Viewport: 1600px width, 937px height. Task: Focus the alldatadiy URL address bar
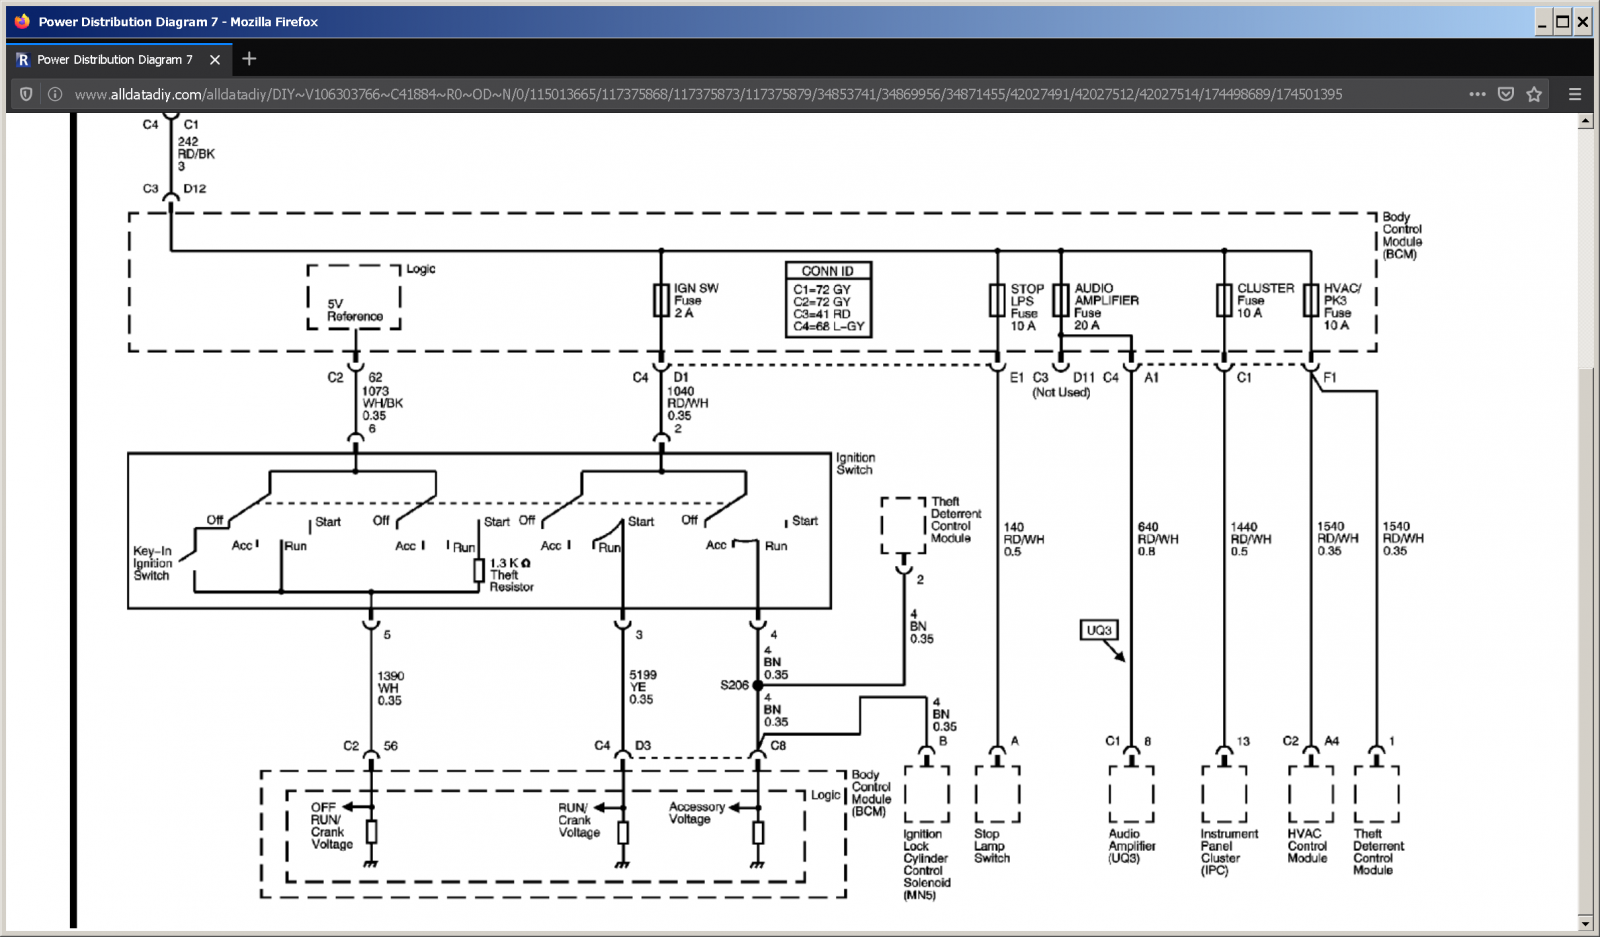pyautogui.click(x=708, y=94)
